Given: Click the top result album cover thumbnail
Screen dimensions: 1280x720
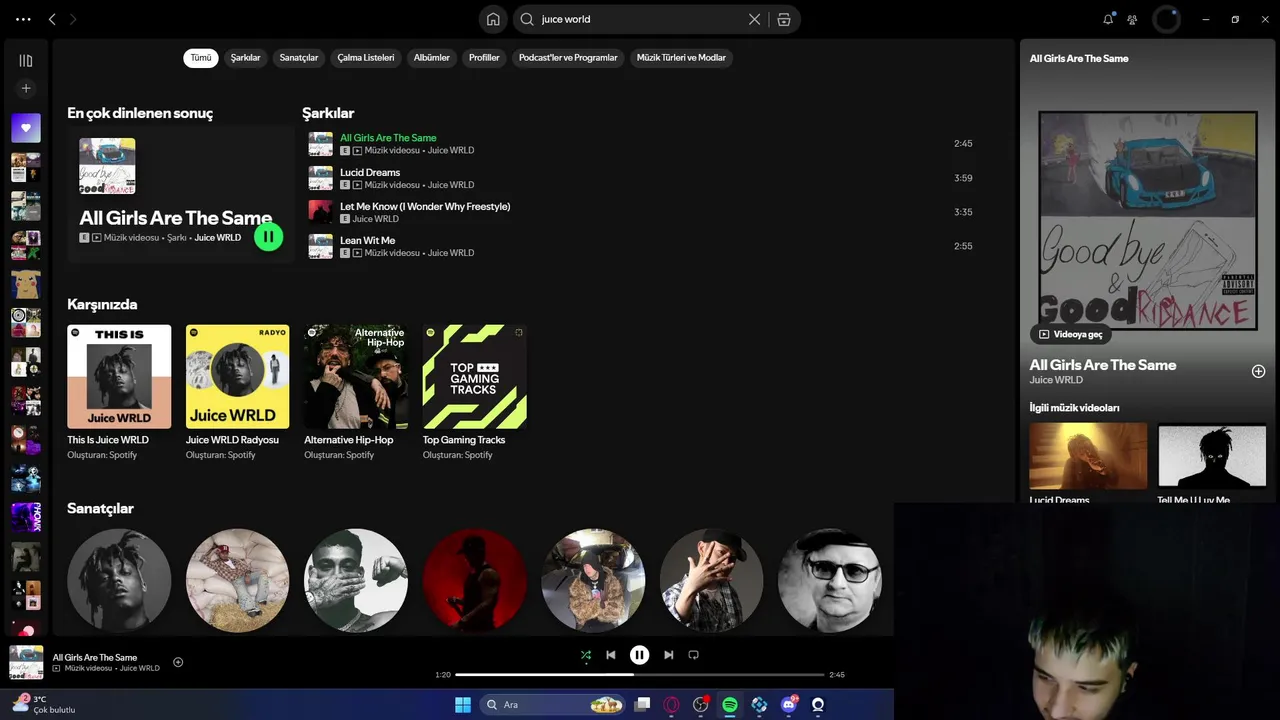Looking at the screenshot, I should pyautogui.click(x=107, y=166).
